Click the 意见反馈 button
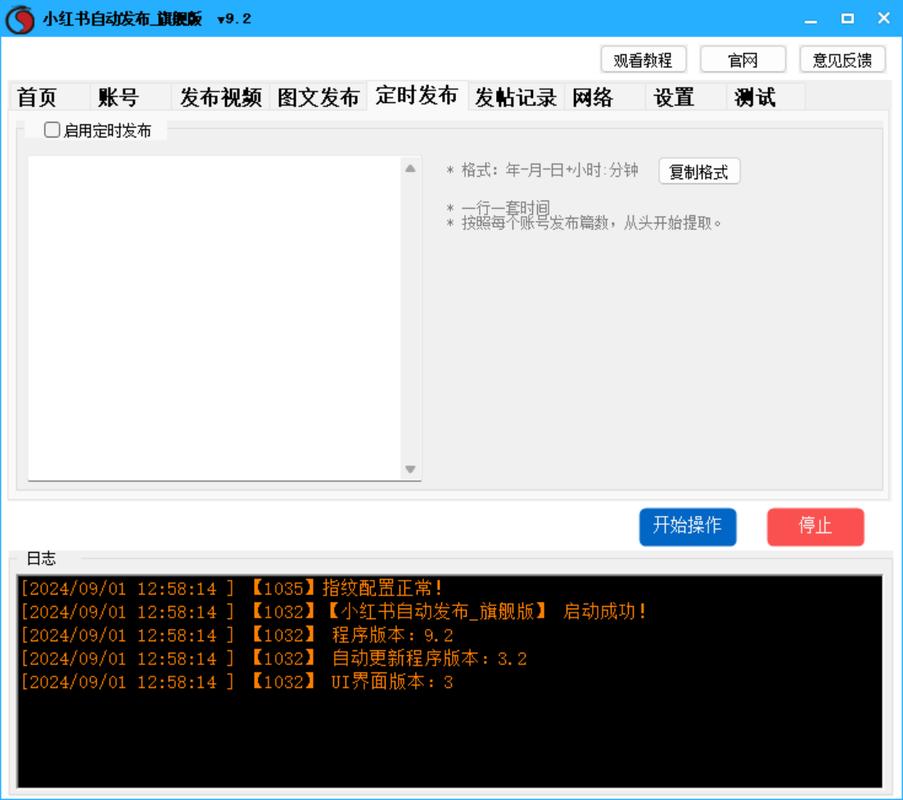Viewport: 903px width, 800px height. (x=842, y=60)
